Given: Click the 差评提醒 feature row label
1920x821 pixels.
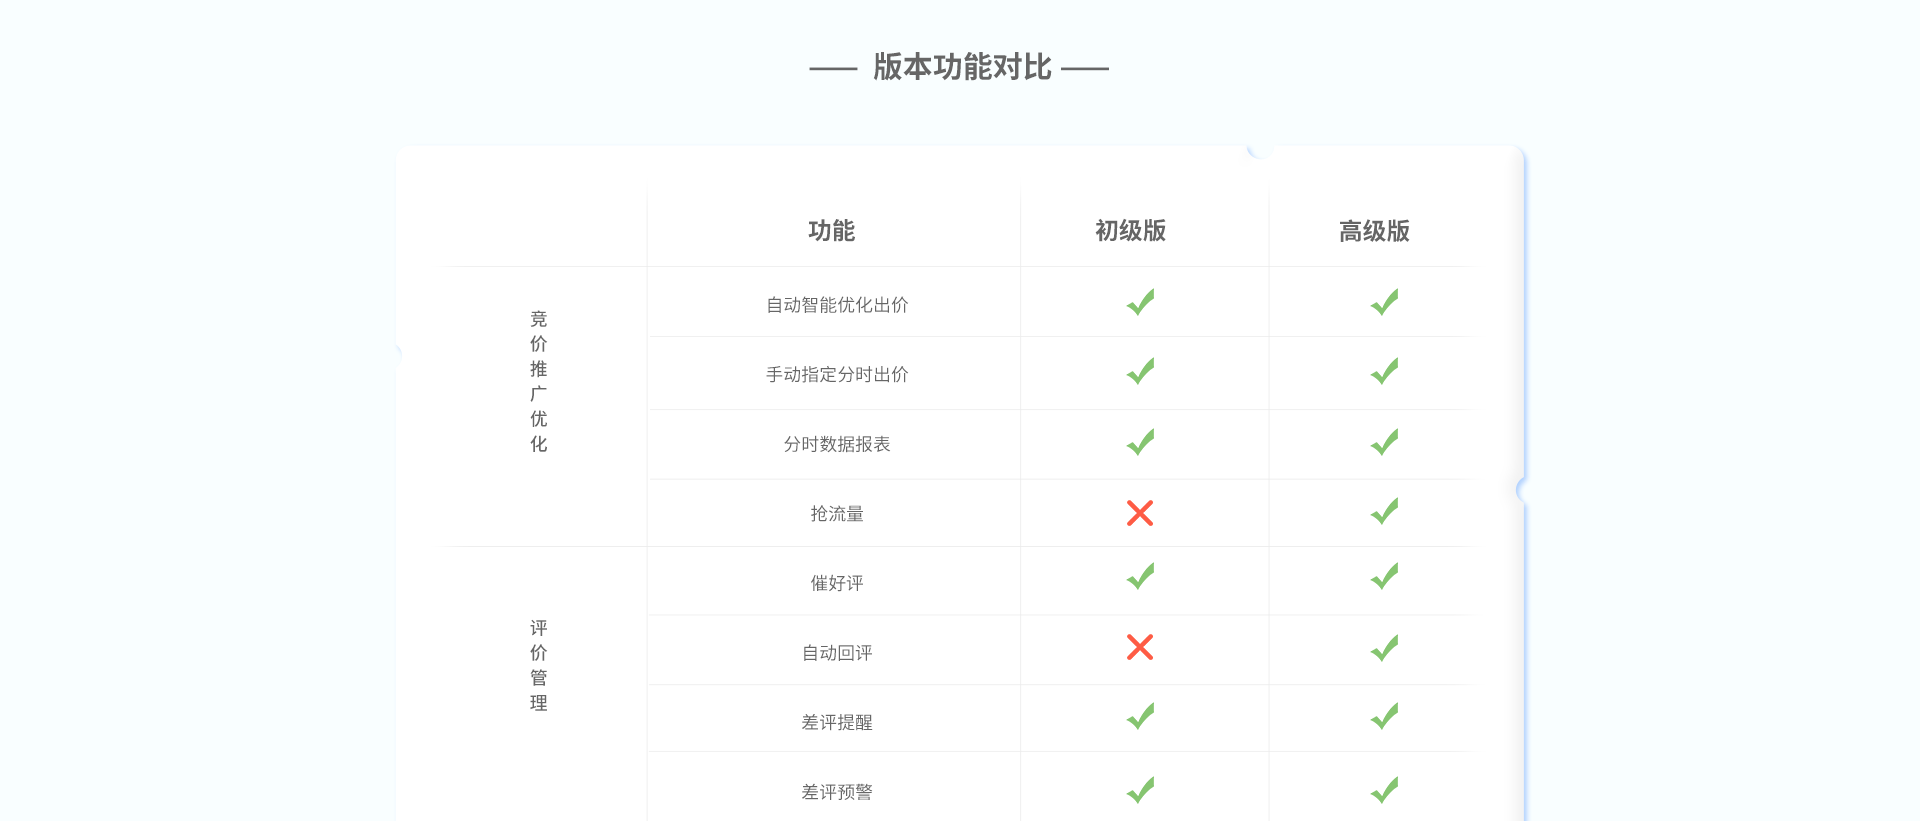Looking at the screenshot, I should coord(837,722).
